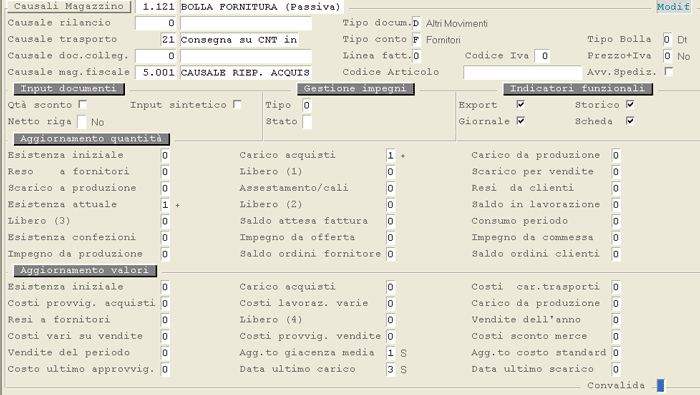
Task: Click the Prezzo+Iva field
Action: click(x=667, y=56)
